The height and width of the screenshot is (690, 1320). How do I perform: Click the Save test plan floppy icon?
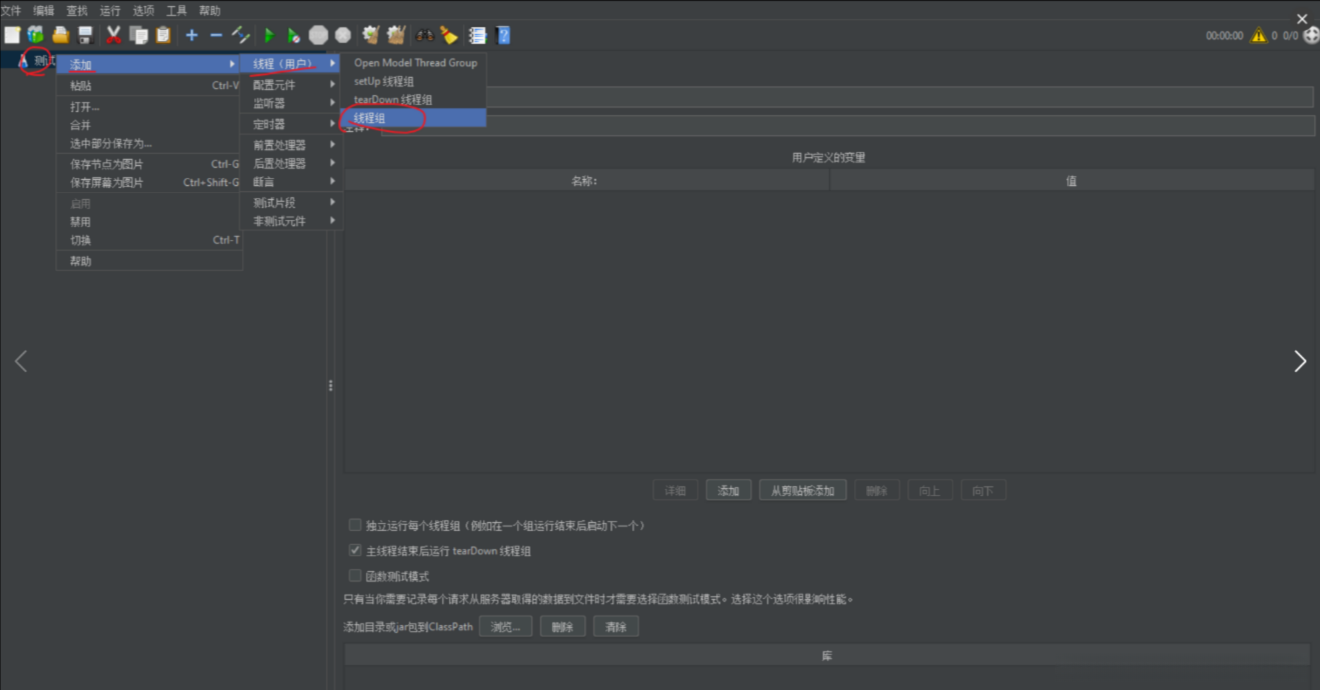[86, 35]
